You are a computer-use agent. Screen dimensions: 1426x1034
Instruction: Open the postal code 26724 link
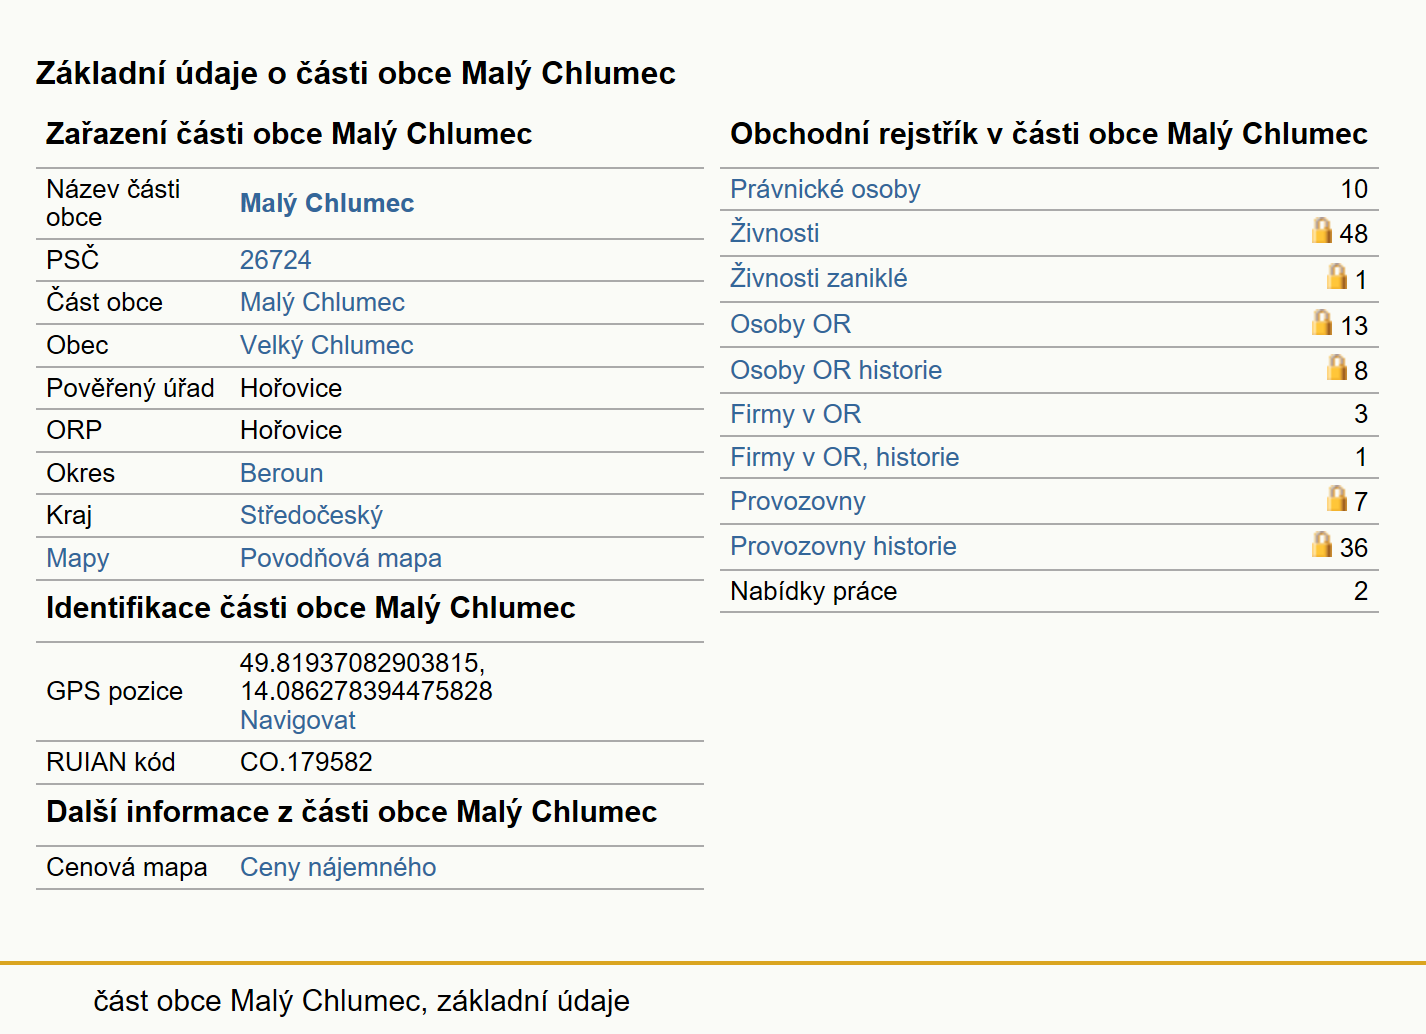(276, 260)
